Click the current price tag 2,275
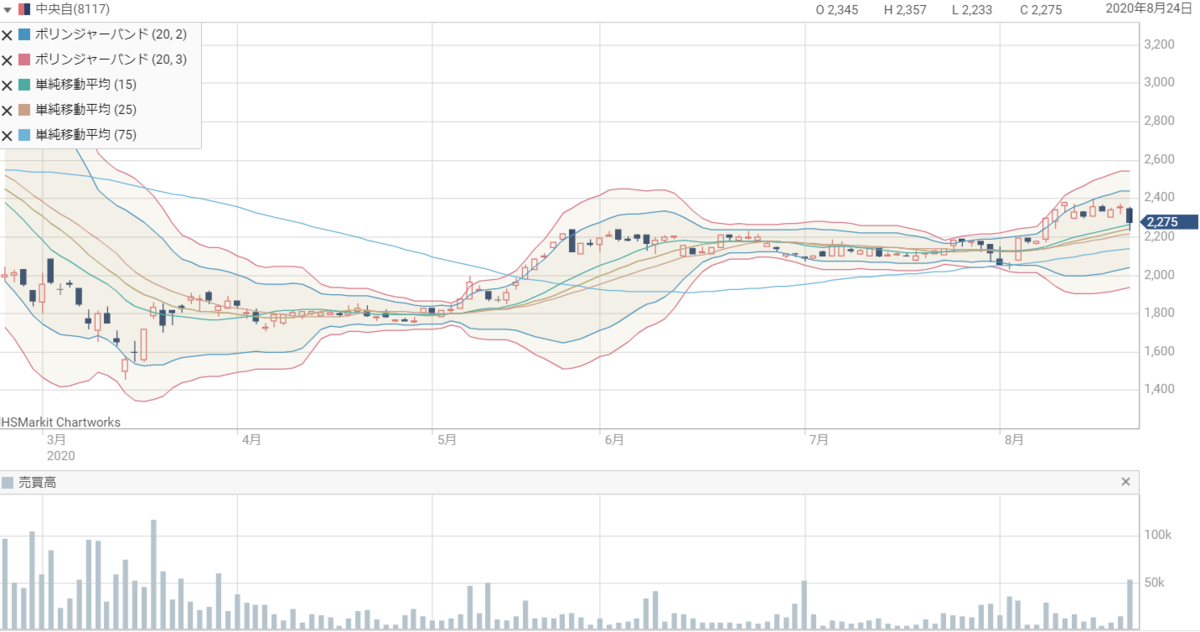The image size is (1200, 632). point(1169,222)
